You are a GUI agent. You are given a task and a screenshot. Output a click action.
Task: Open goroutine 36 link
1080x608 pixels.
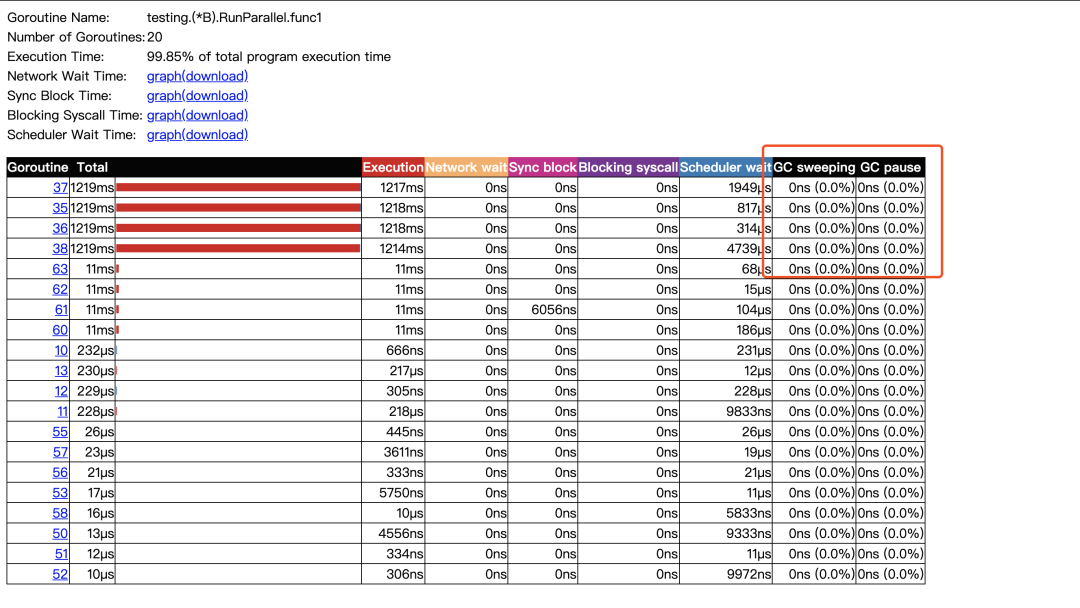click(x=61, y=228)
